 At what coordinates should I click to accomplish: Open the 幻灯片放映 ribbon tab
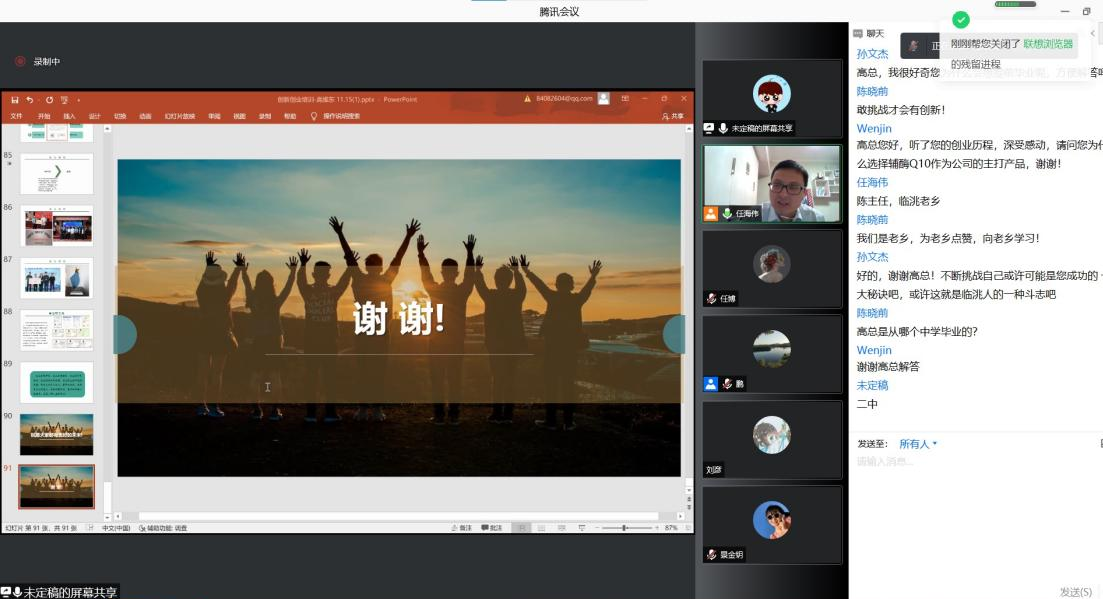[180, 116]
